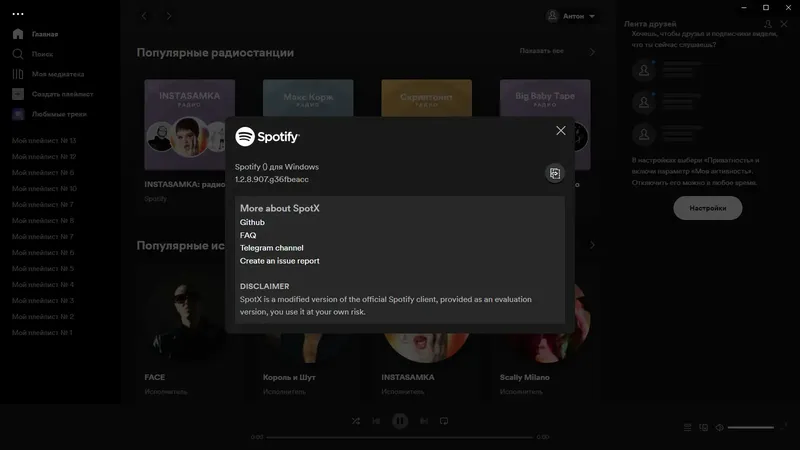The width and height of the screenshot is (800, 450).
Task: Go to Главная home in sidebar
Action: click(x=35, y=34)
